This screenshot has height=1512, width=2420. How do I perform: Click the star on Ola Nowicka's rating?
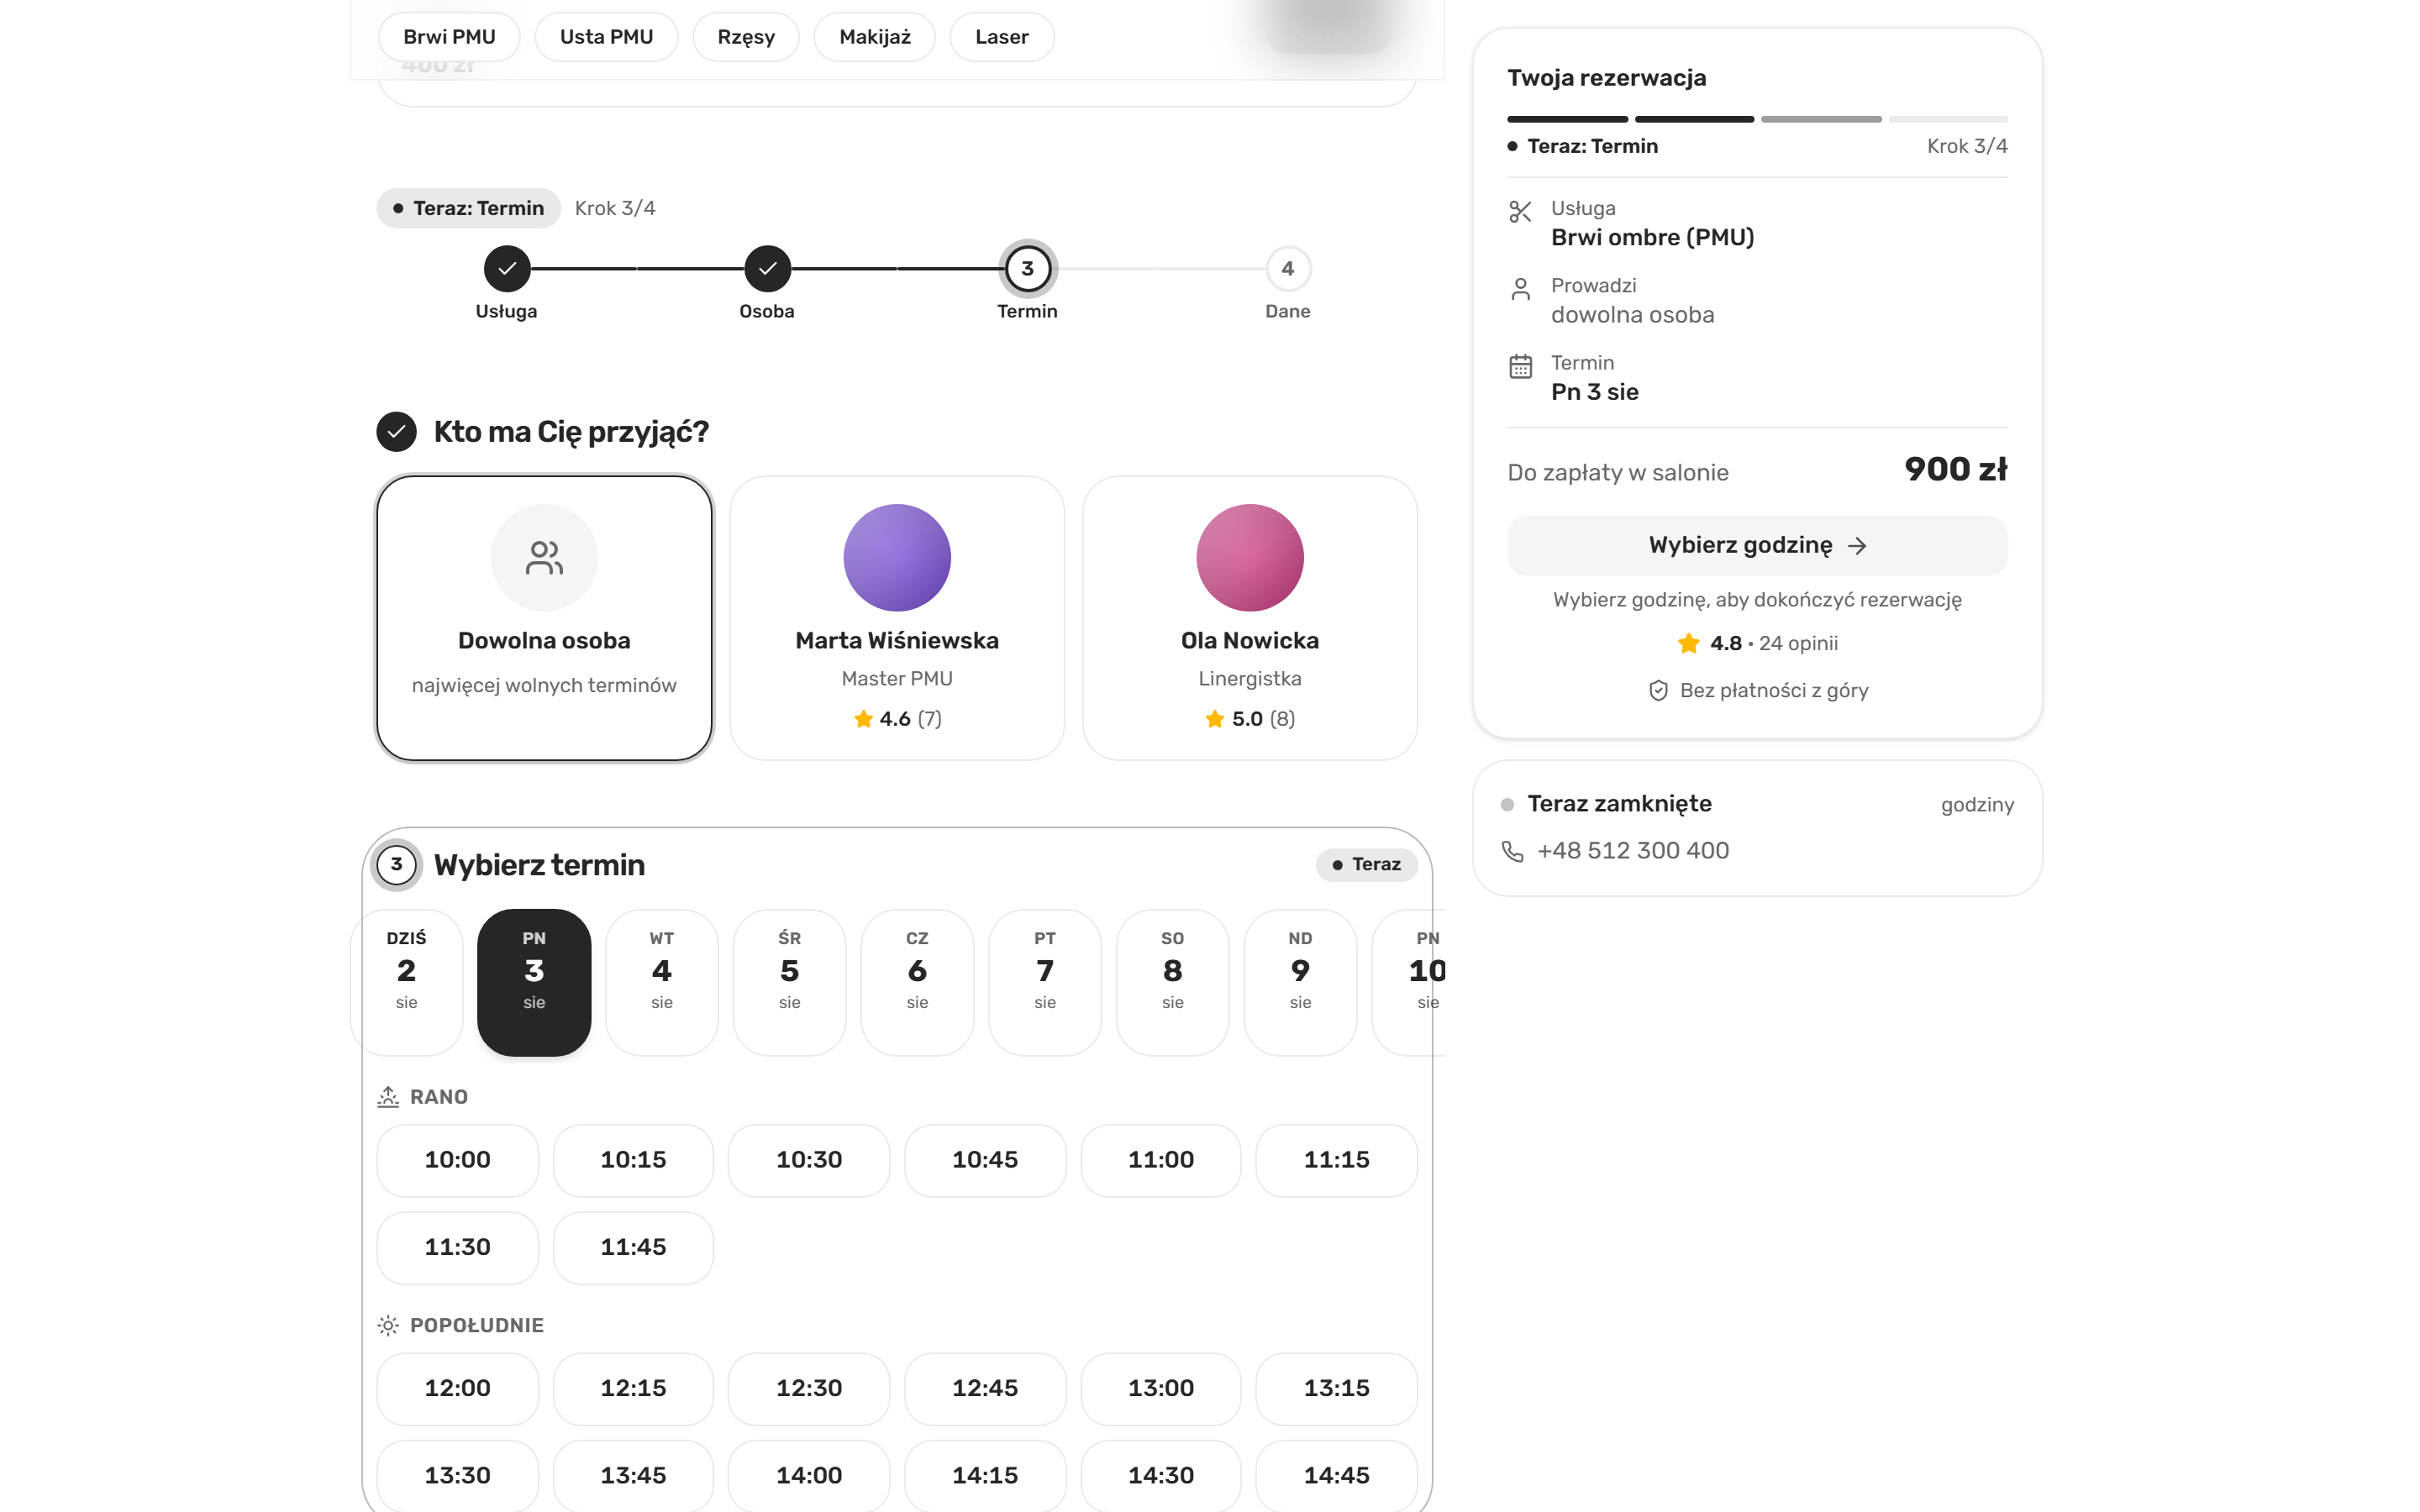(1215, 719)
